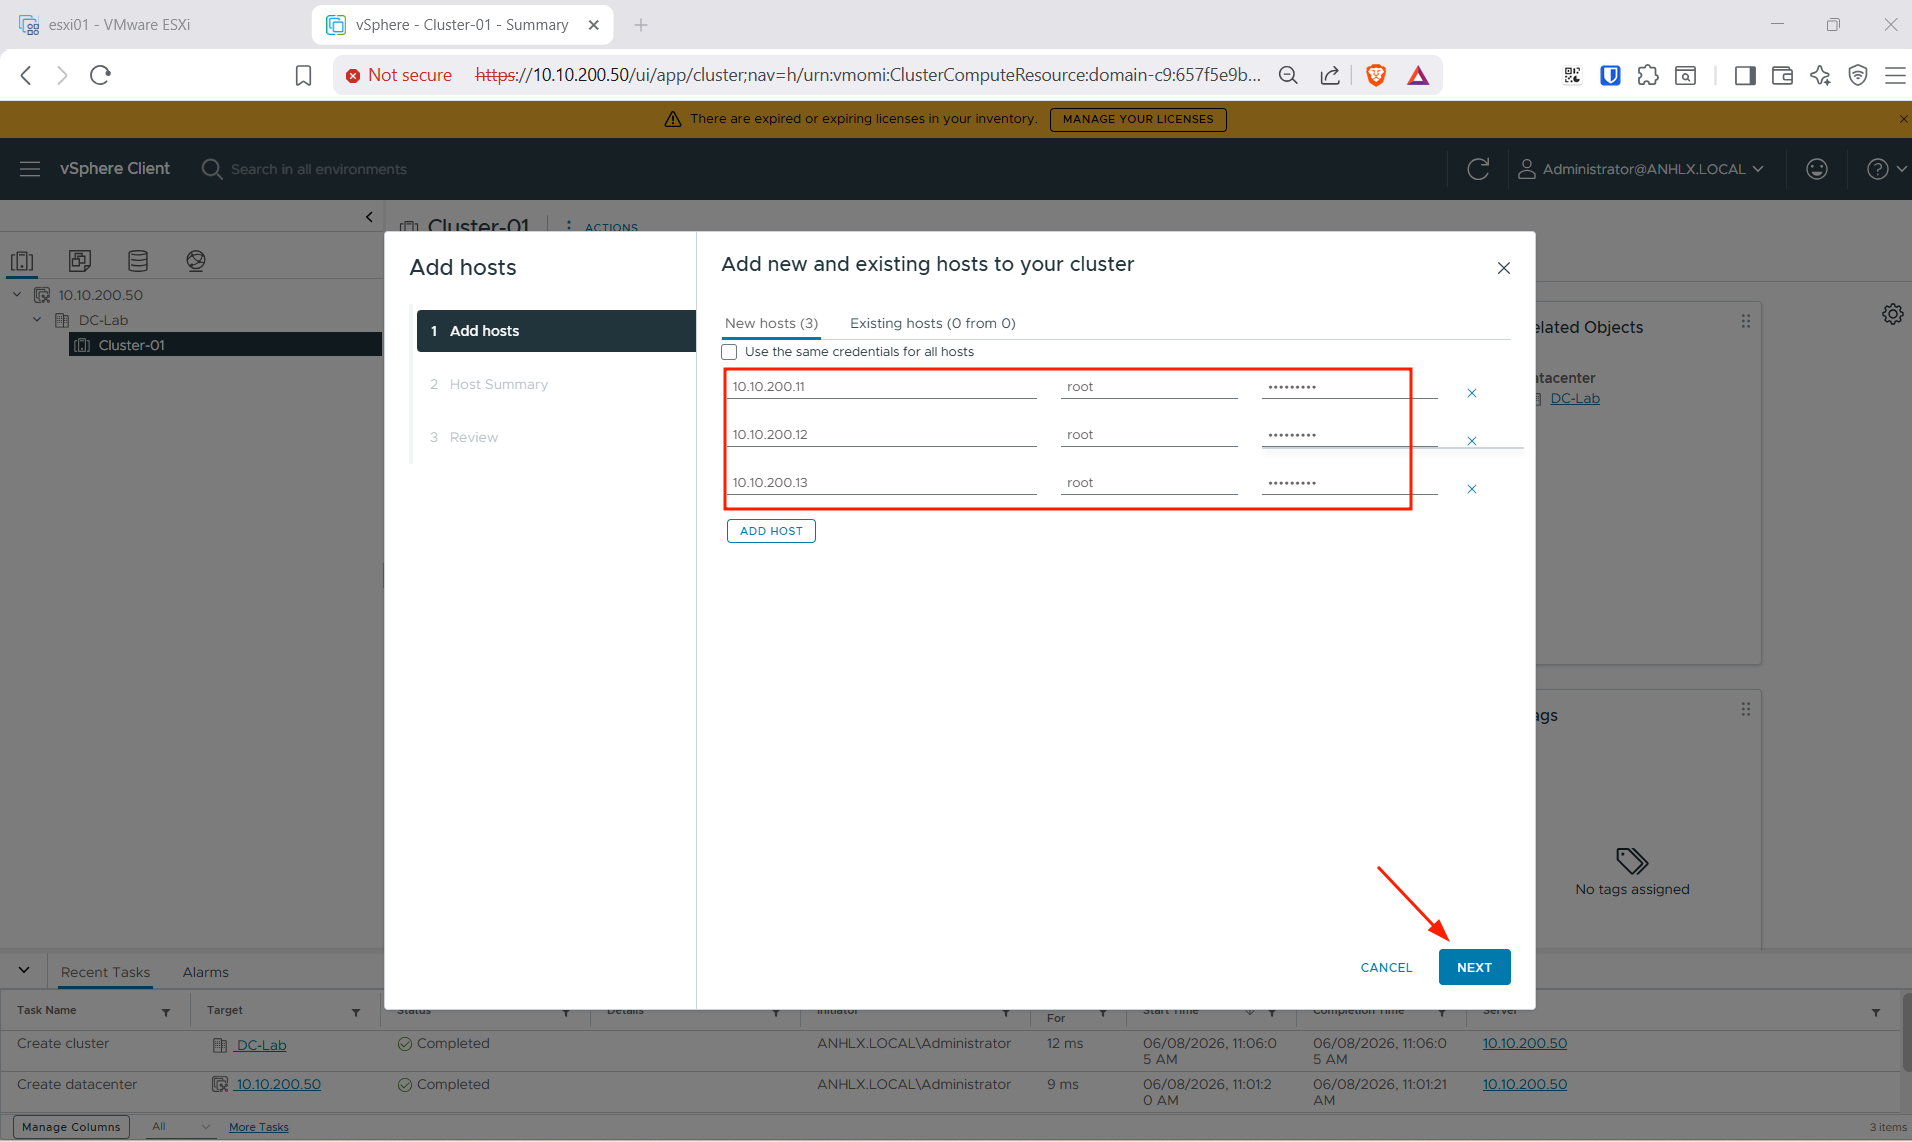1912x1142 pixels.
Task: Click NEXT in Add hosts wizard
Action: (1474, 967)
